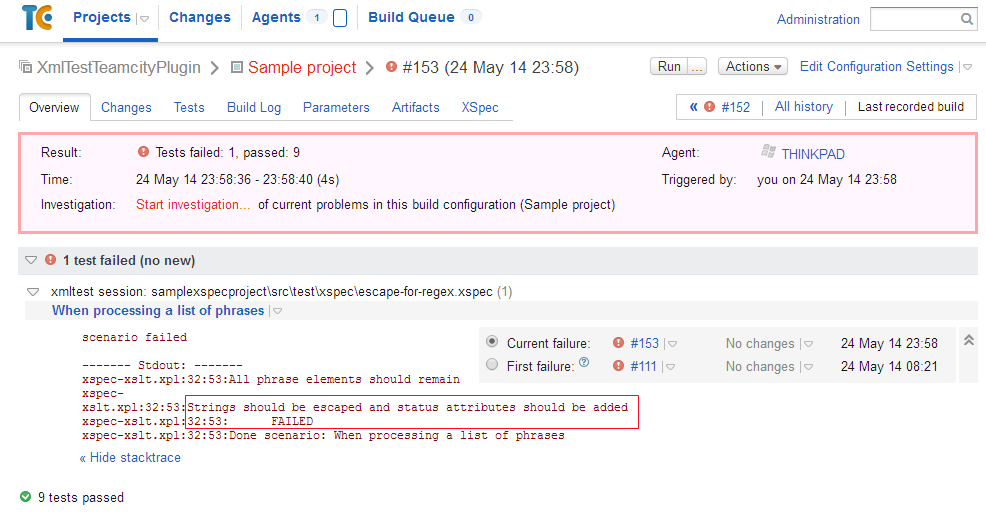Click the search magnifier icon

pyautogui.click(x=967, y=19)
